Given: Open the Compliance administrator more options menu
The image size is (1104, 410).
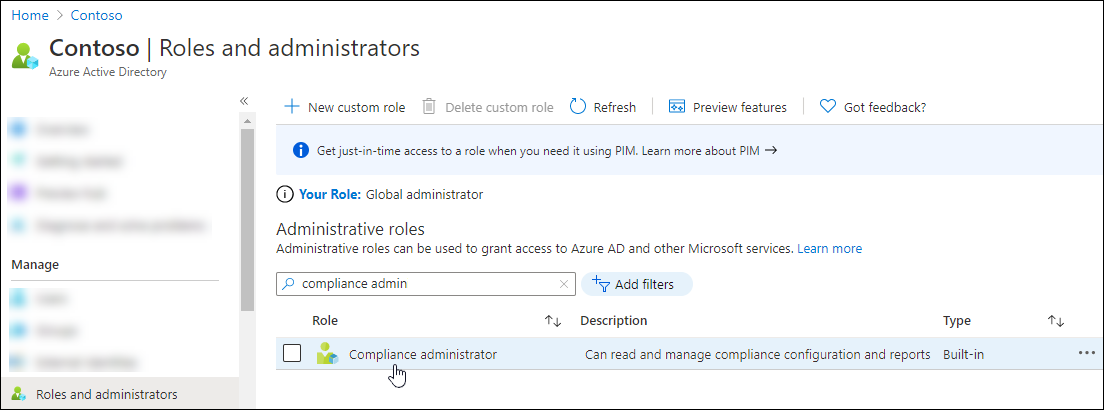Looking at the screenshot, I should tap(1087, 353).
